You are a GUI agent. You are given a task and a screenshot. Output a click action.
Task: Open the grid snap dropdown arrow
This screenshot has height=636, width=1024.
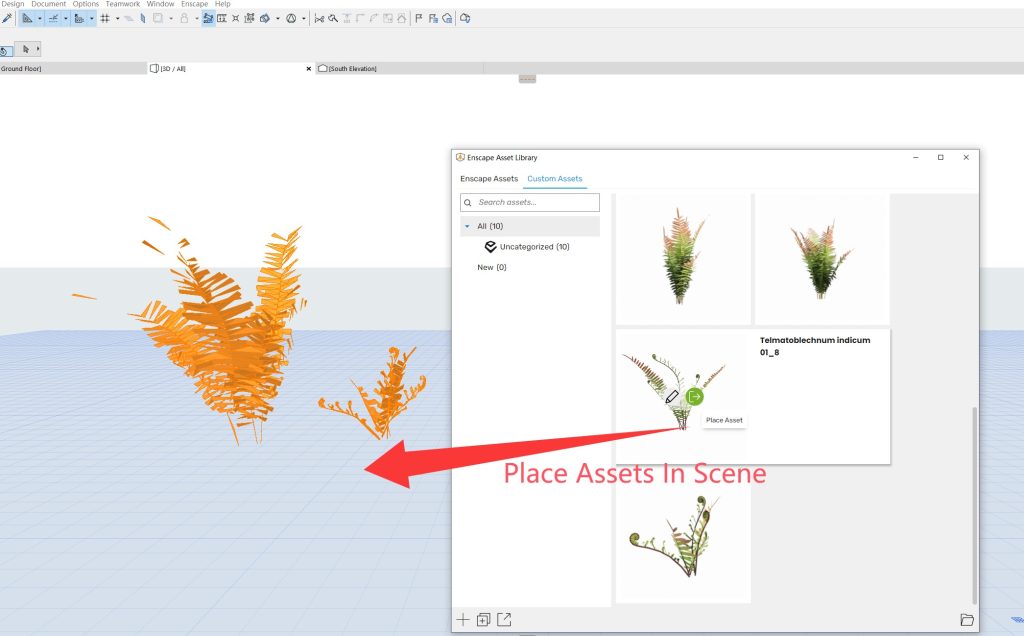[x=117, y=18]
